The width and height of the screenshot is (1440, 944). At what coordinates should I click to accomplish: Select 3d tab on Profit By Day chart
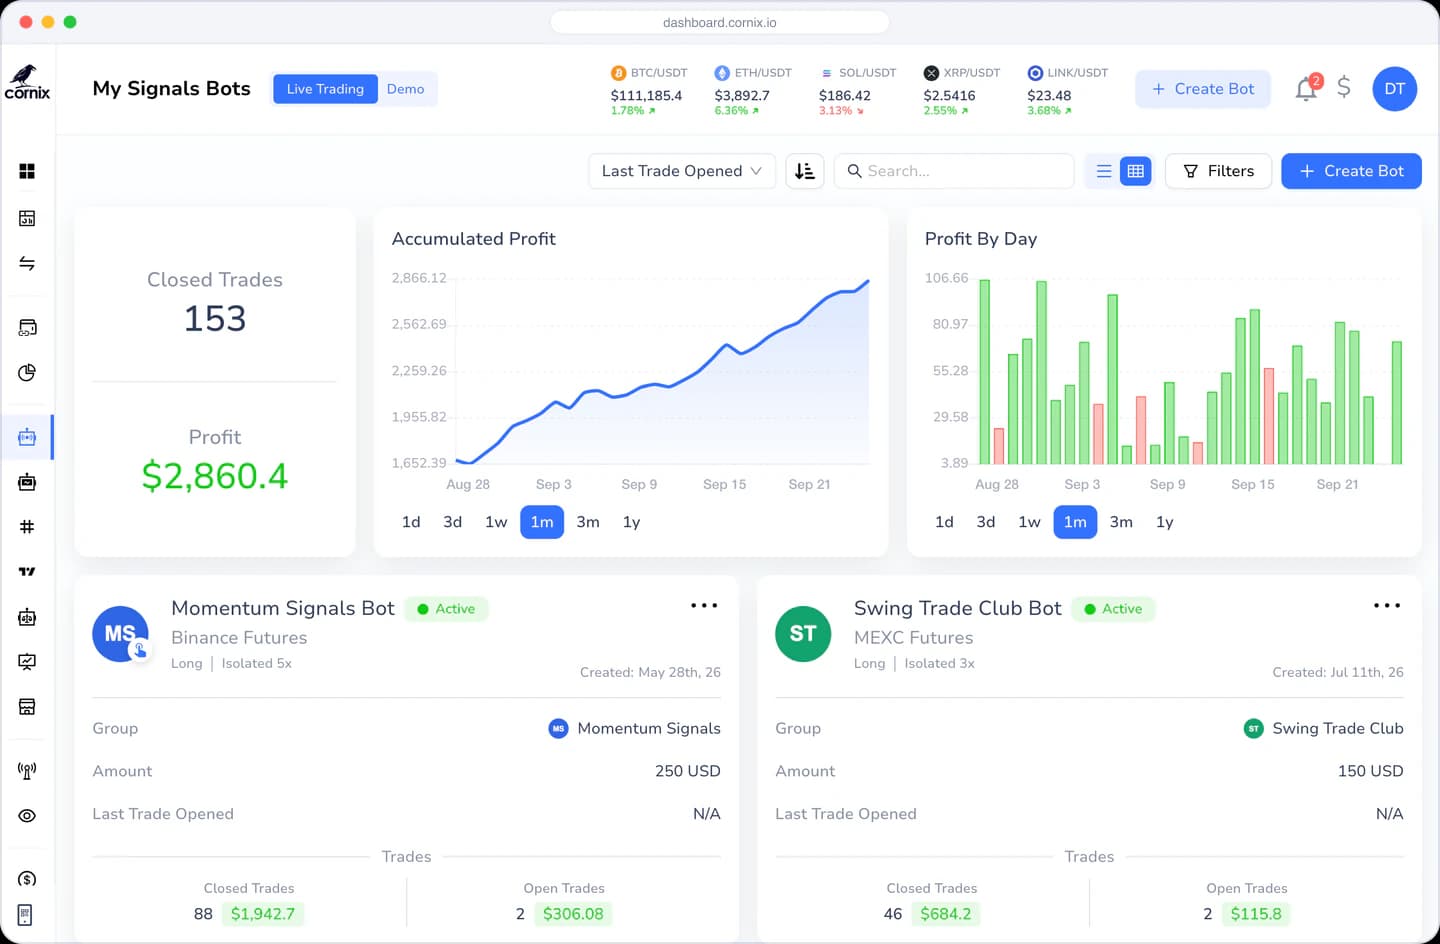coord(986,522)
